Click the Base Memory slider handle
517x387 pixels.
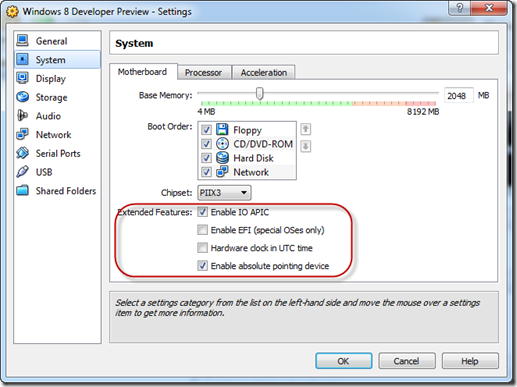pos(260,93)
